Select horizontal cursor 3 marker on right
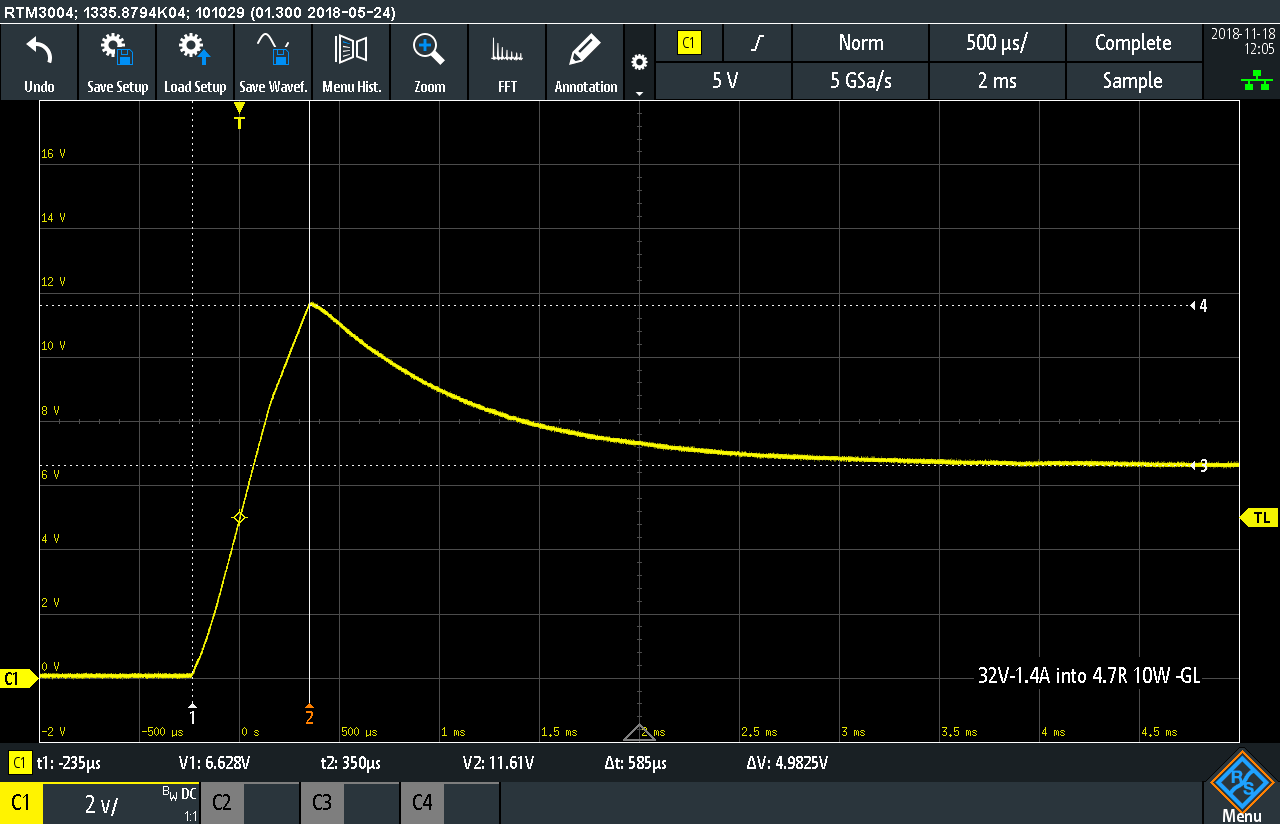 1199,465
